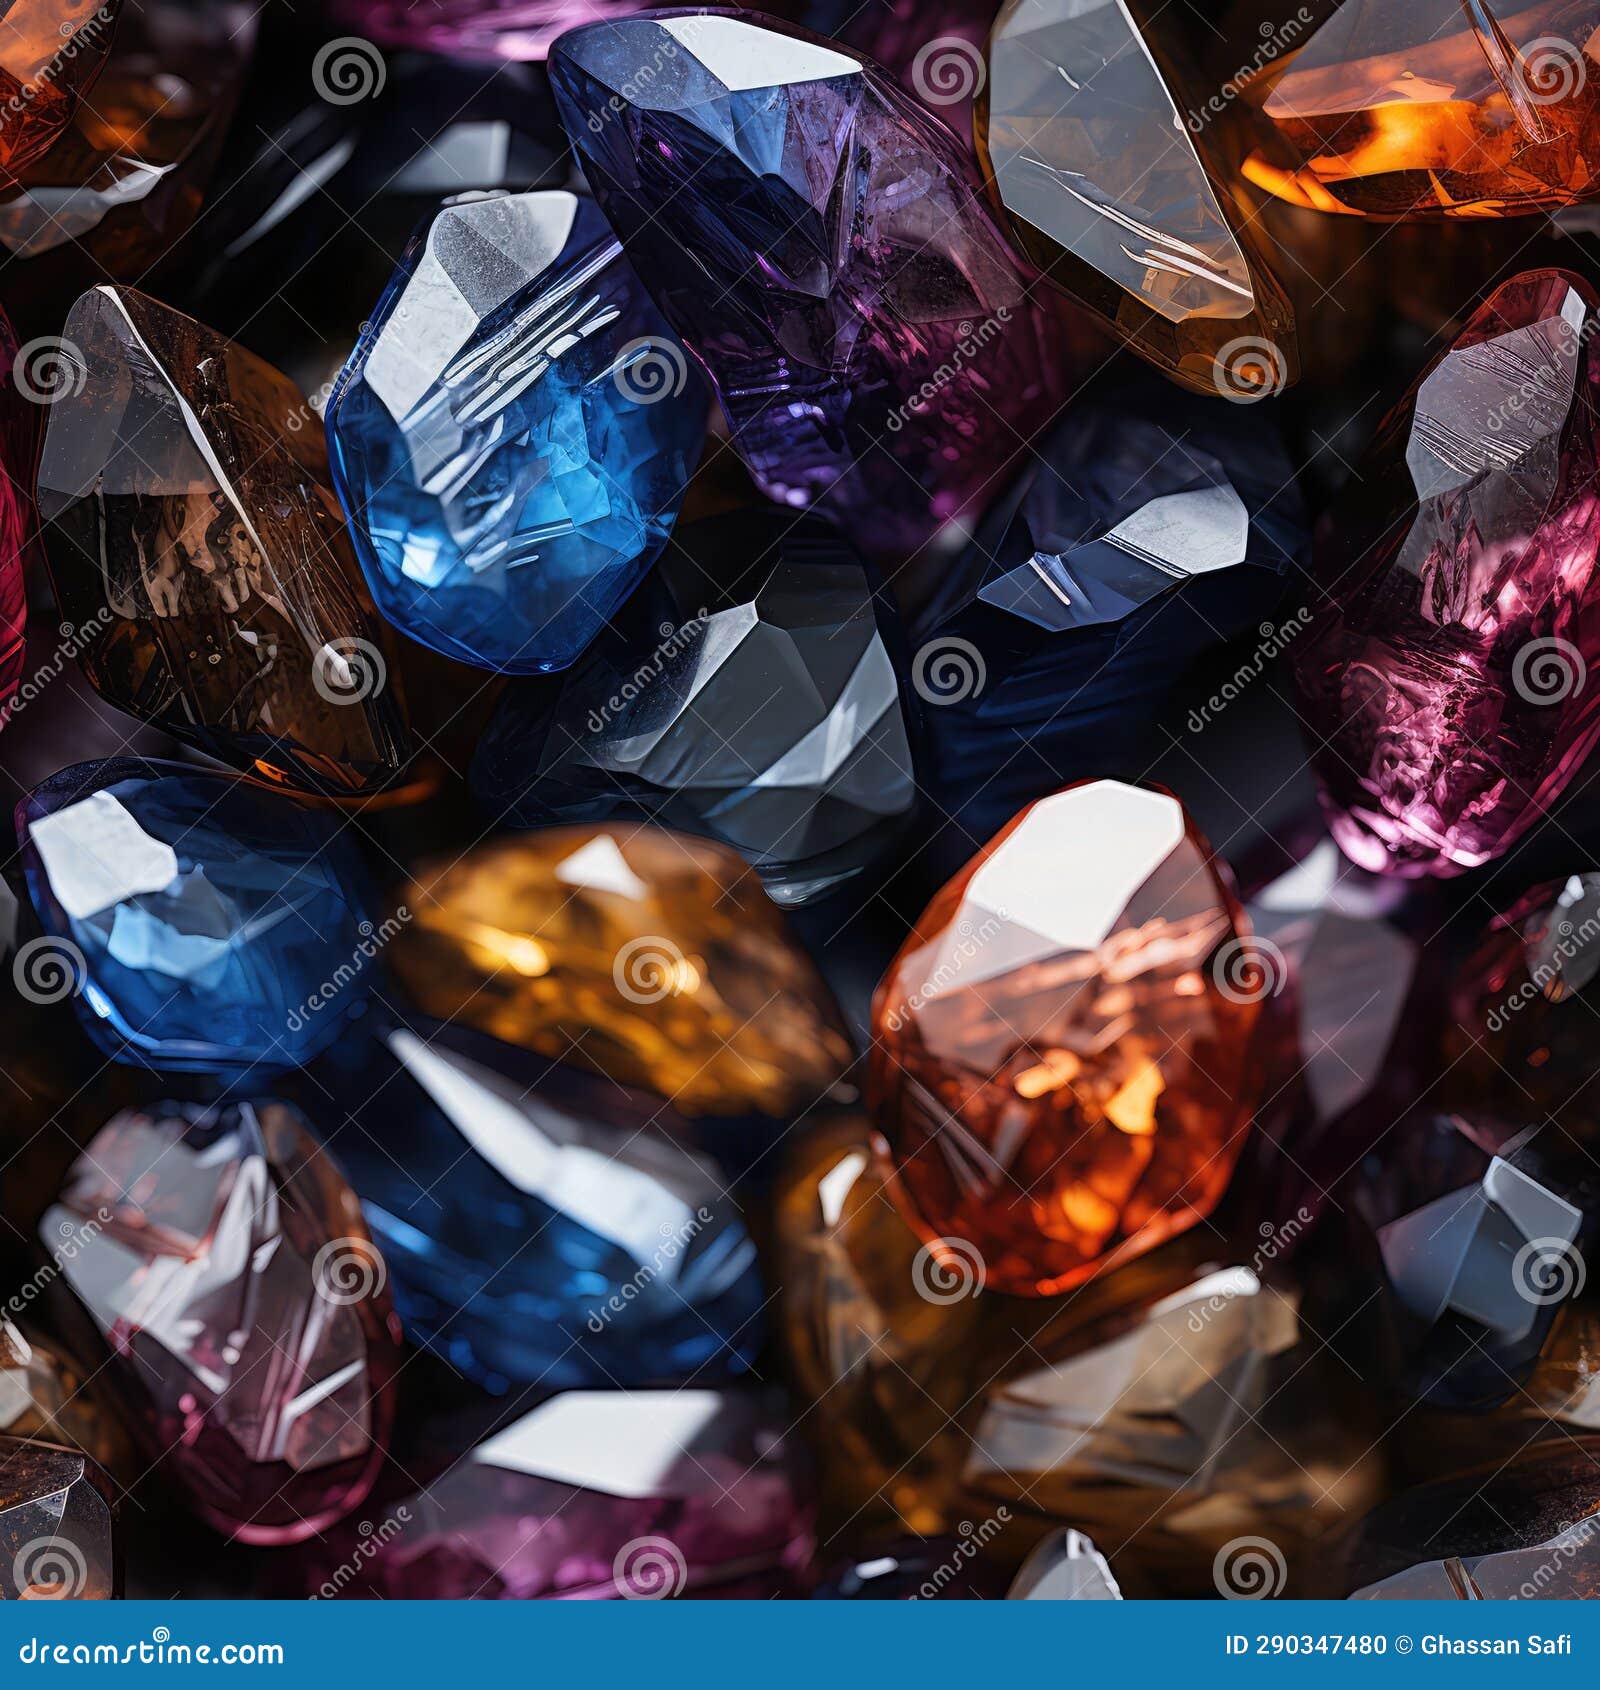Select the dark gray faceted gem in center

click(x=760, y=720)
